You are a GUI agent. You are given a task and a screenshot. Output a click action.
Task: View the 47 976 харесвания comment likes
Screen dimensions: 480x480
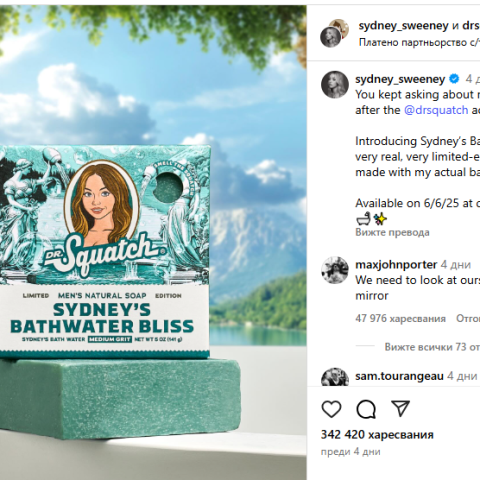400,318
